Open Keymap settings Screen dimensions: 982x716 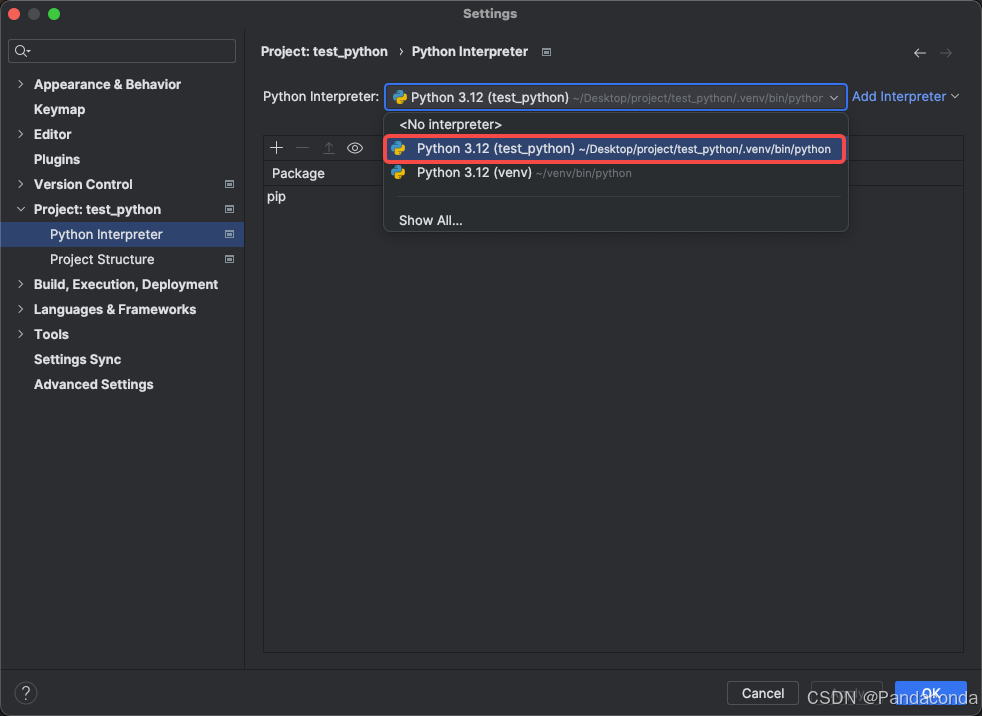click(x=59, y=109)
